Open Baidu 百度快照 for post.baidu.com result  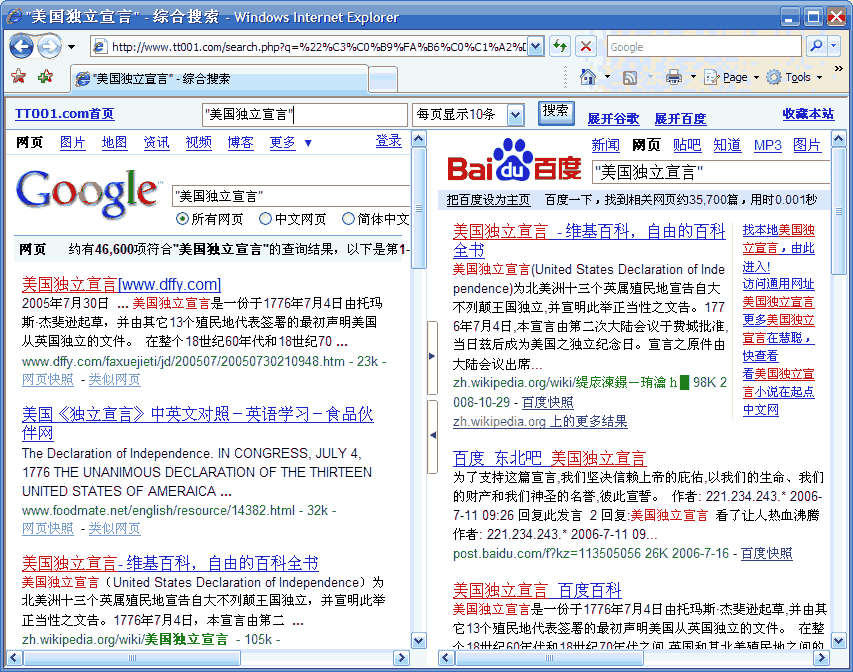[767, 553]
